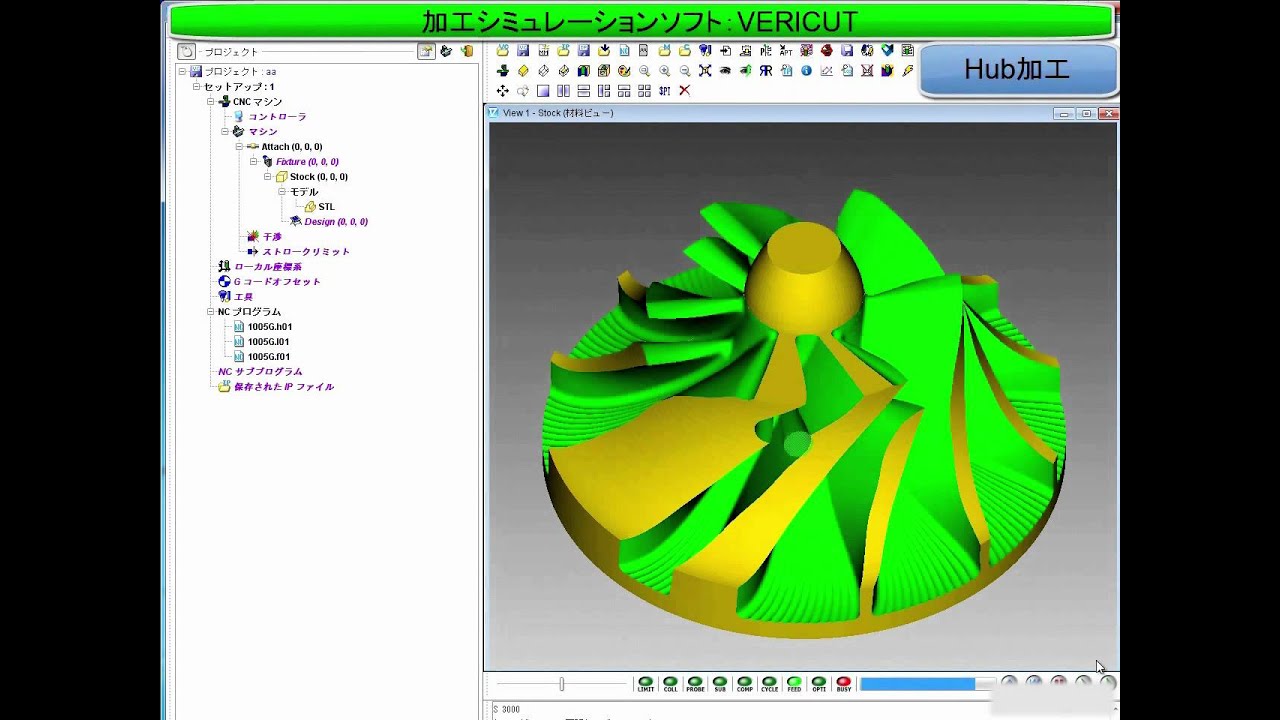Click the color palette icon
This screenshot has width=1280, height=720.
[624, 71]
